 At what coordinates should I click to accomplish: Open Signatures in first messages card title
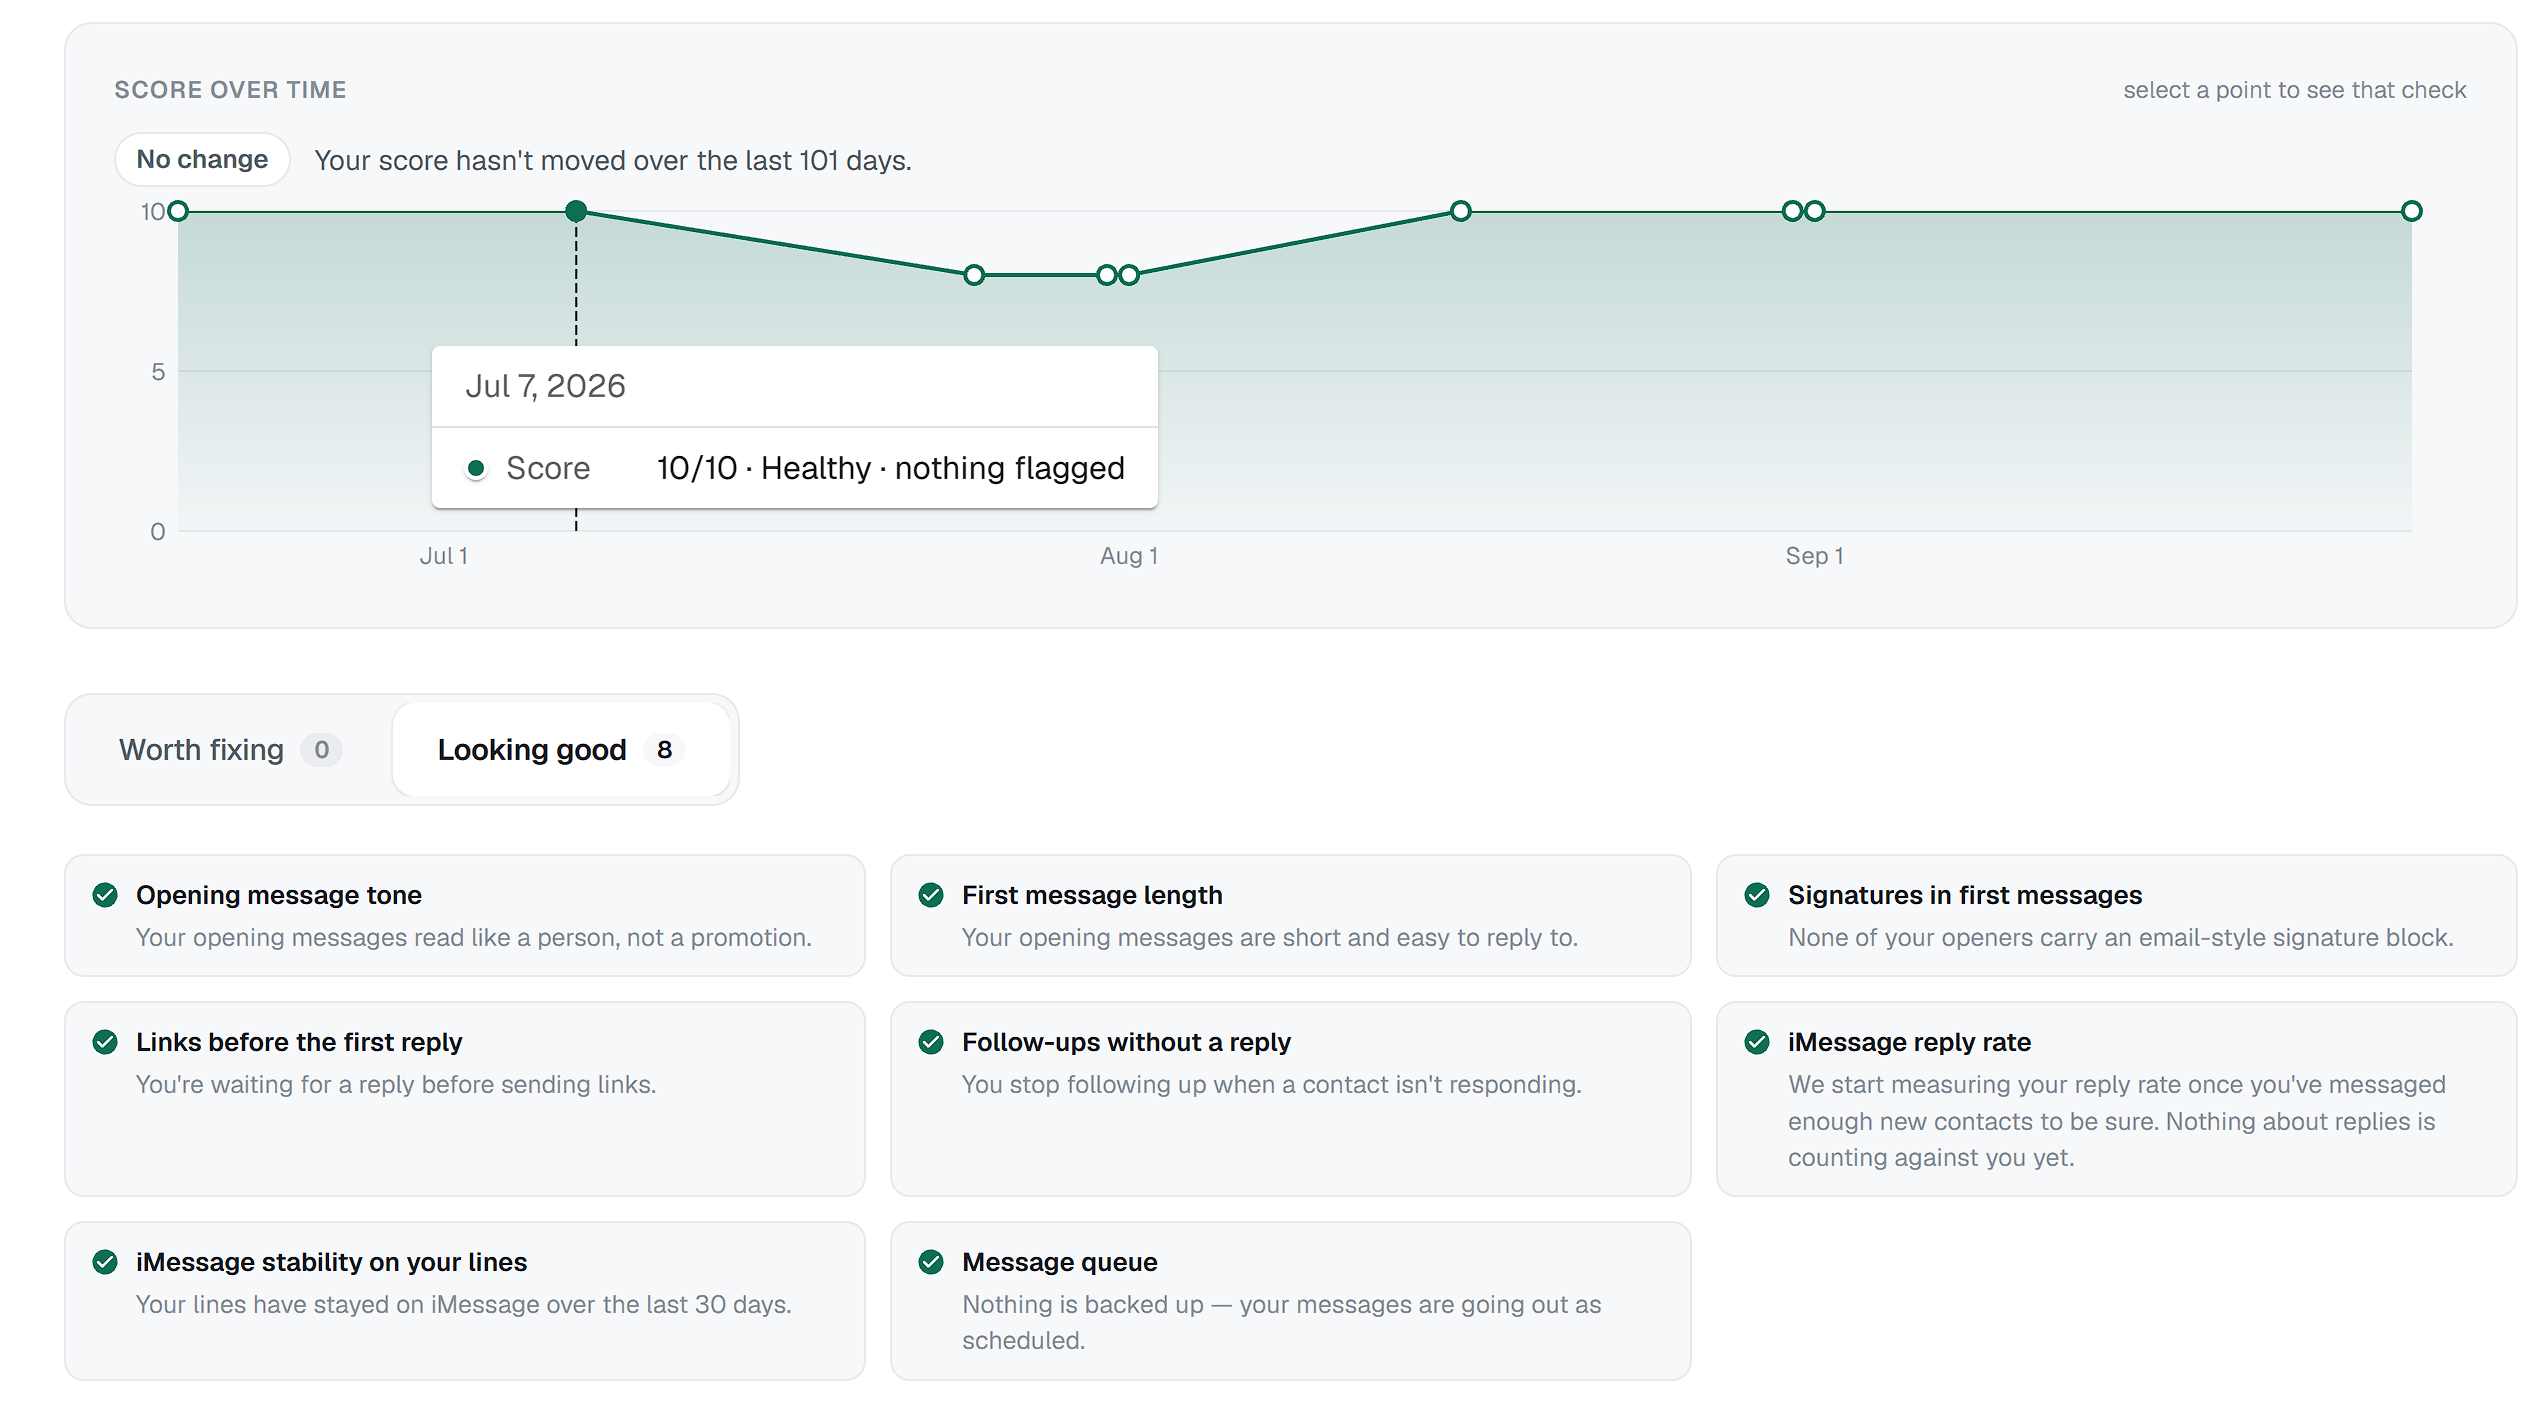(x=1965, y=895)
